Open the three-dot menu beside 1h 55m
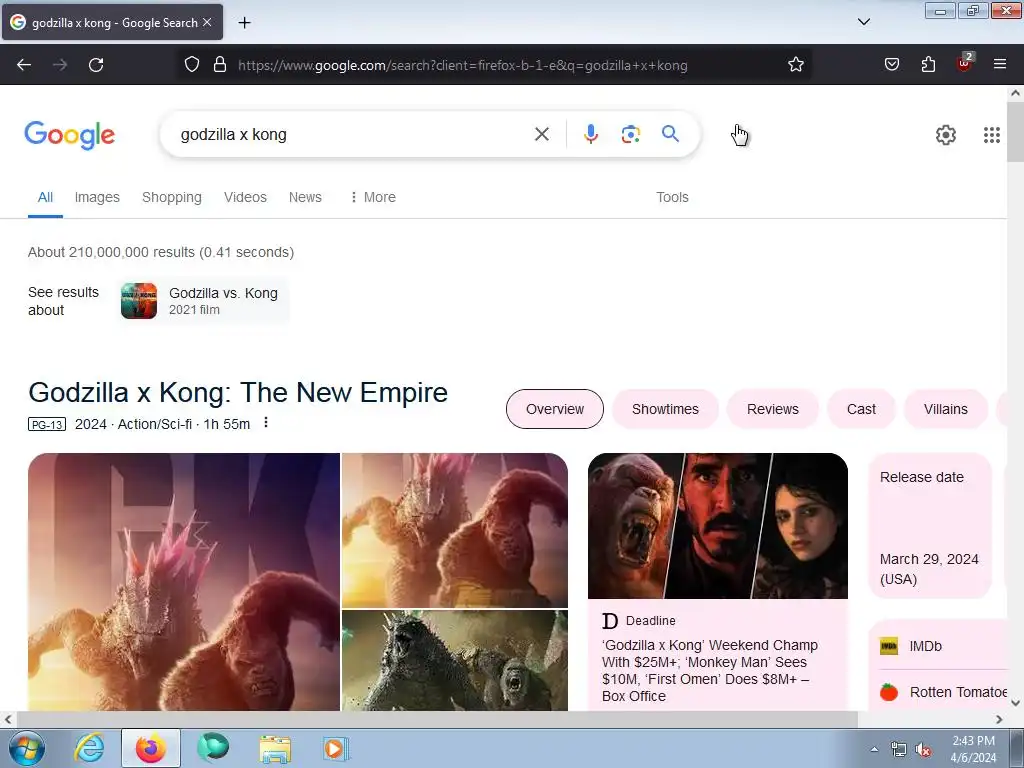The width and height of the screenshot is (1024, 768). pos(266,423)
